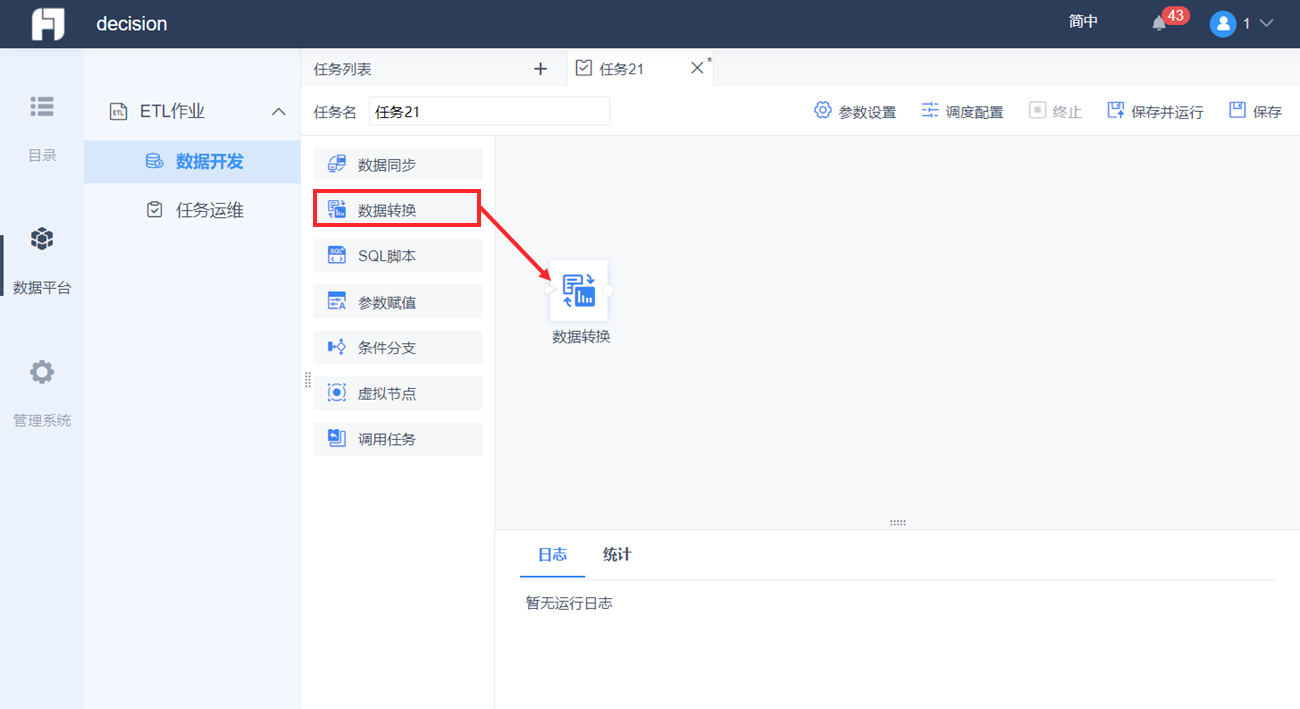Click the 暂无运行日志 text
This screenshot has width=1300, height=709.
pyautogui.click(x=569, y=603)
